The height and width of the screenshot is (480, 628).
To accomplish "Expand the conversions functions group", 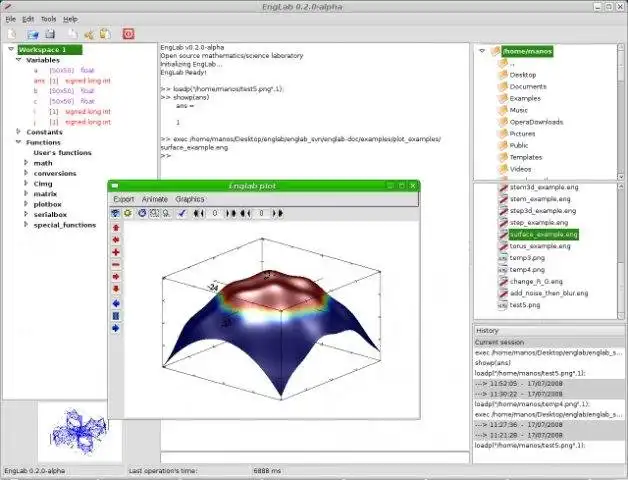I will 26,173.
